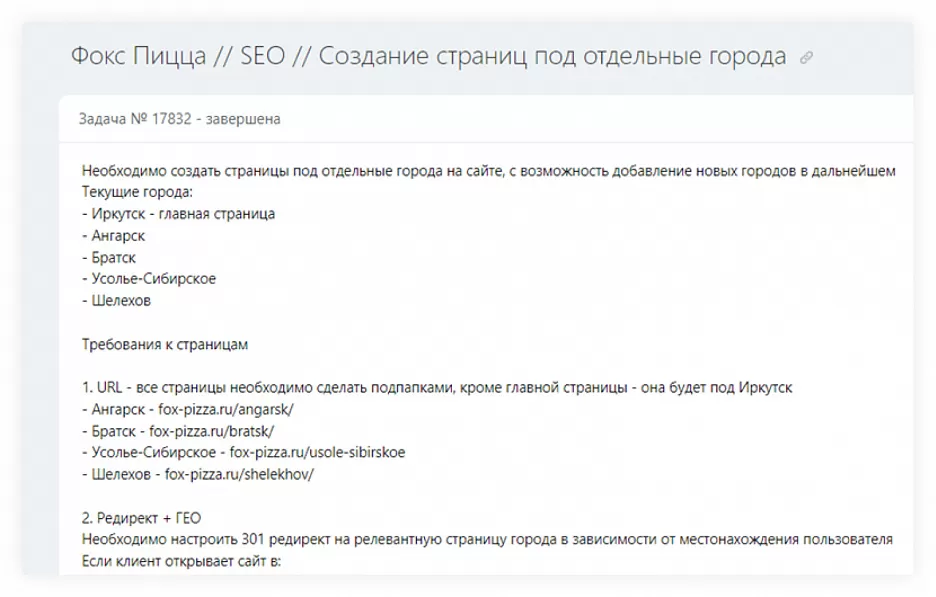Screen dimensions: 936x597
Task: Click the first sentence starting "Необходимо создать страницы"
Action: tap(488, 171)
